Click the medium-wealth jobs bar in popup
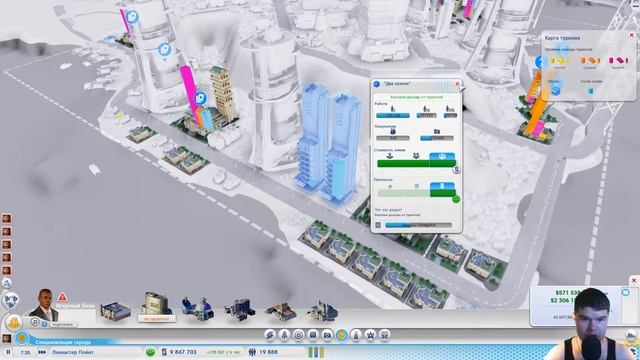The height and width of the screenshot is (360, 640). (x=427, y=116)
